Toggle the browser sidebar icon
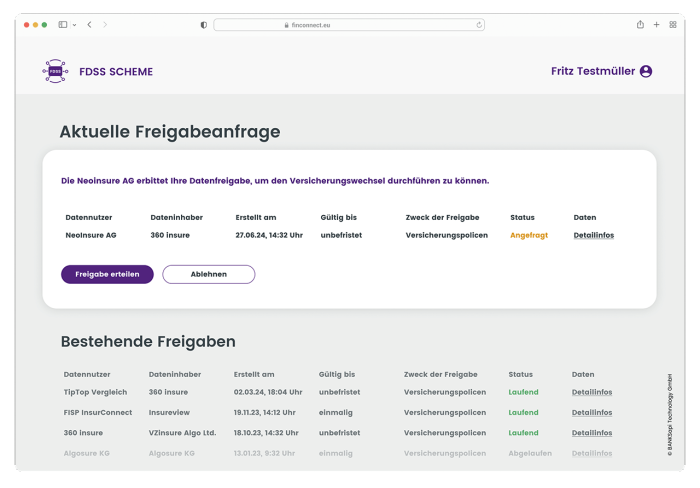700x488 pixels. coord(63,25)
